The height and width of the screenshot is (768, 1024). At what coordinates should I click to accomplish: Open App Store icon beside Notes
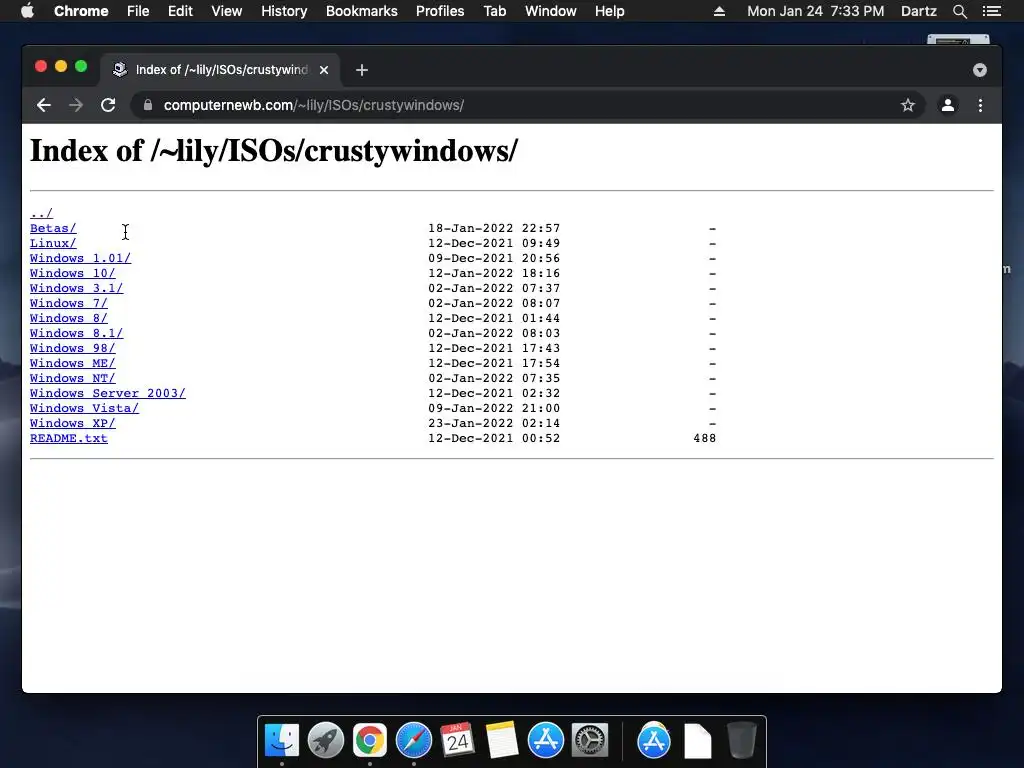click(545, 741)
